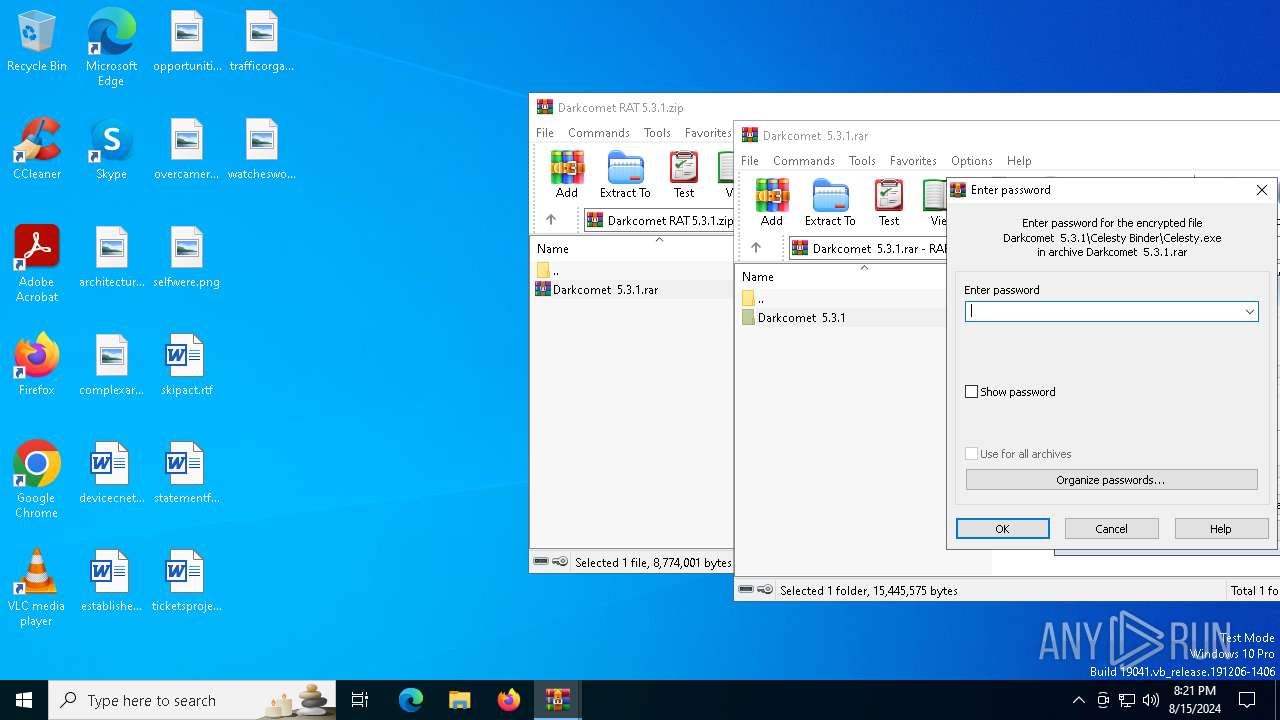The height and width of the screenshot is (720, 1280).
Task: Open Windows Start menu
Action: [24, 700]
